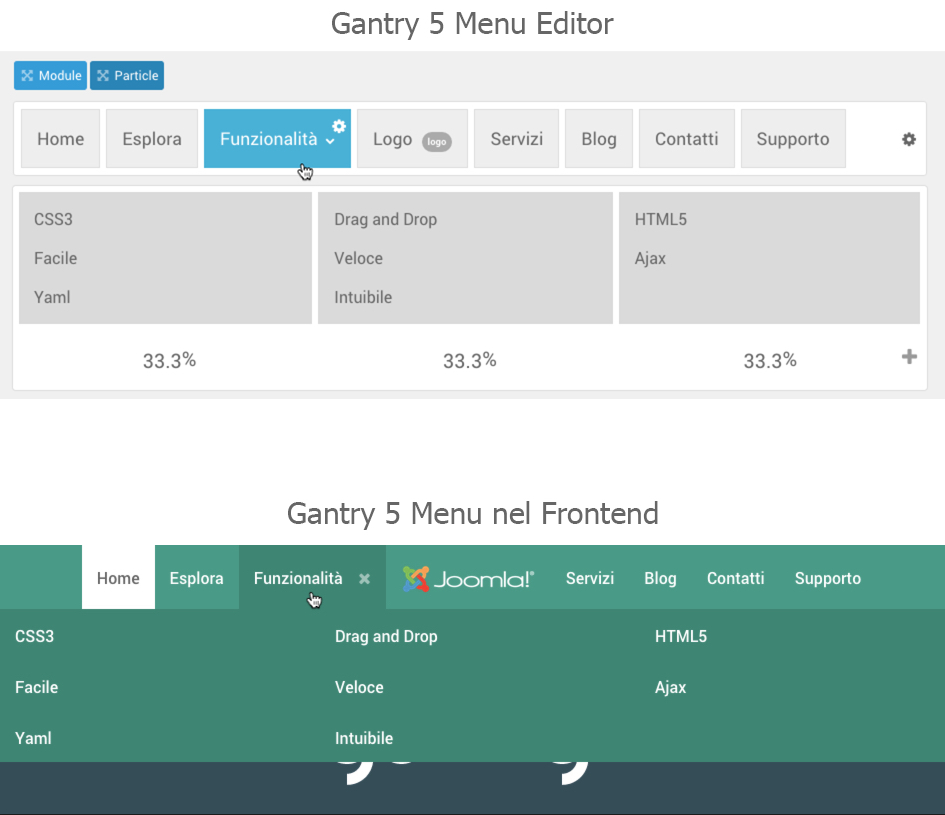Select the Esplora item in the menu editor
Screen dimensions: 945x815
[x=152, y=139]
